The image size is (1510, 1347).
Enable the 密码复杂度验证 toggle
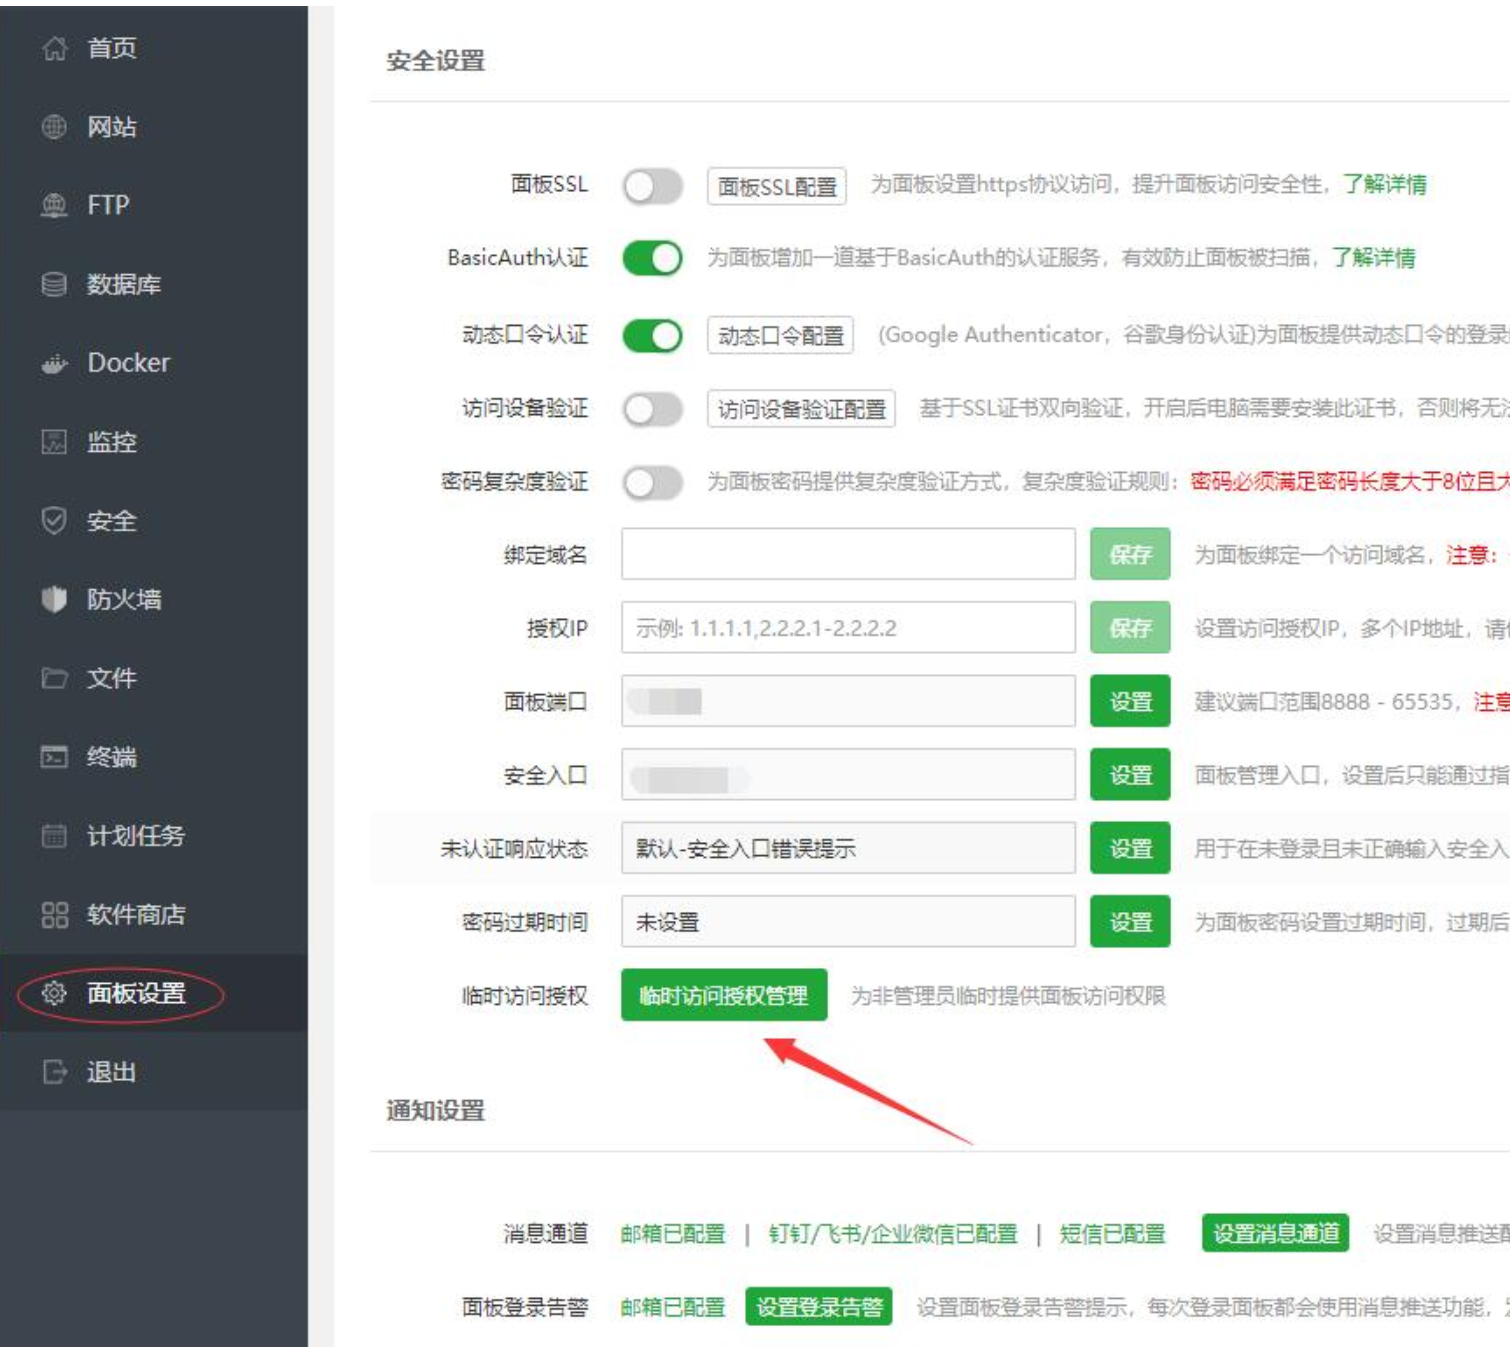[652, 483]
